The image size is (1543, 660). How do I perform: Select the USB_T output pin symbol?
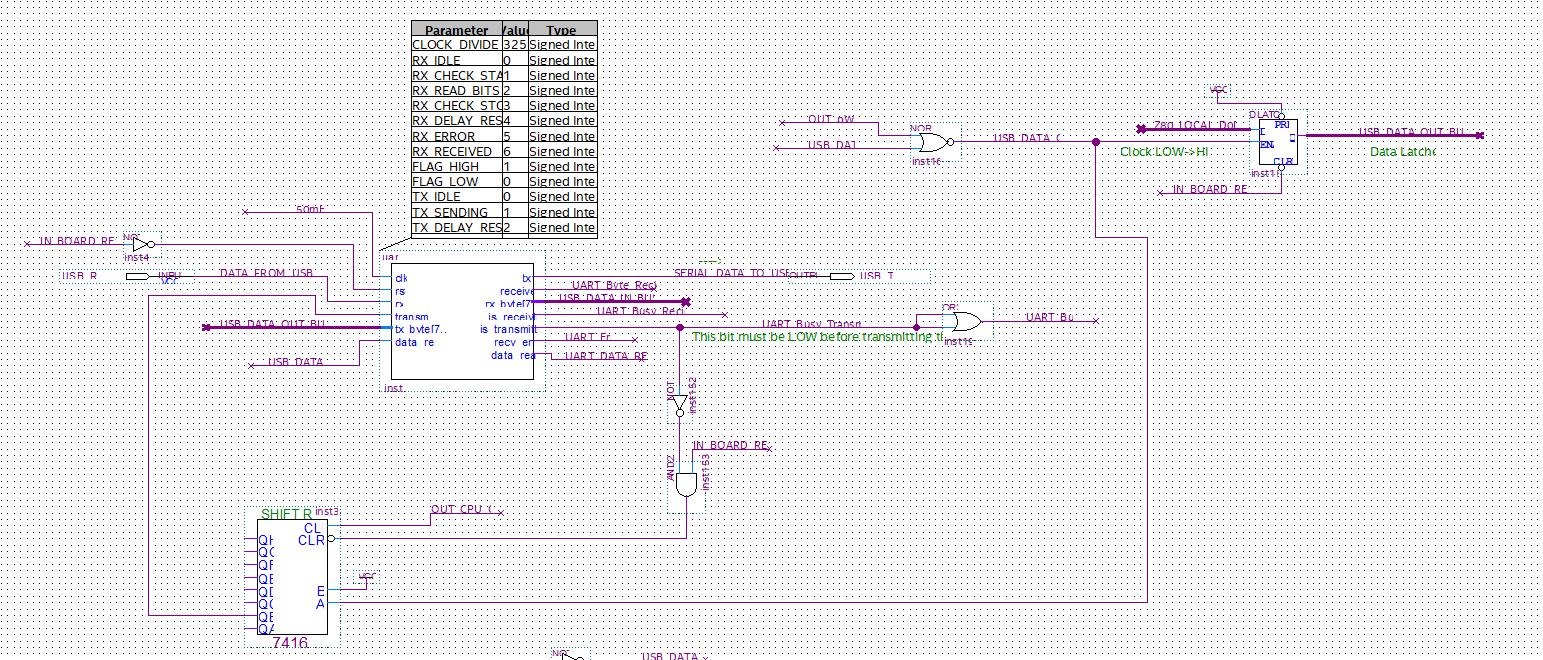(x=842, y=275)
